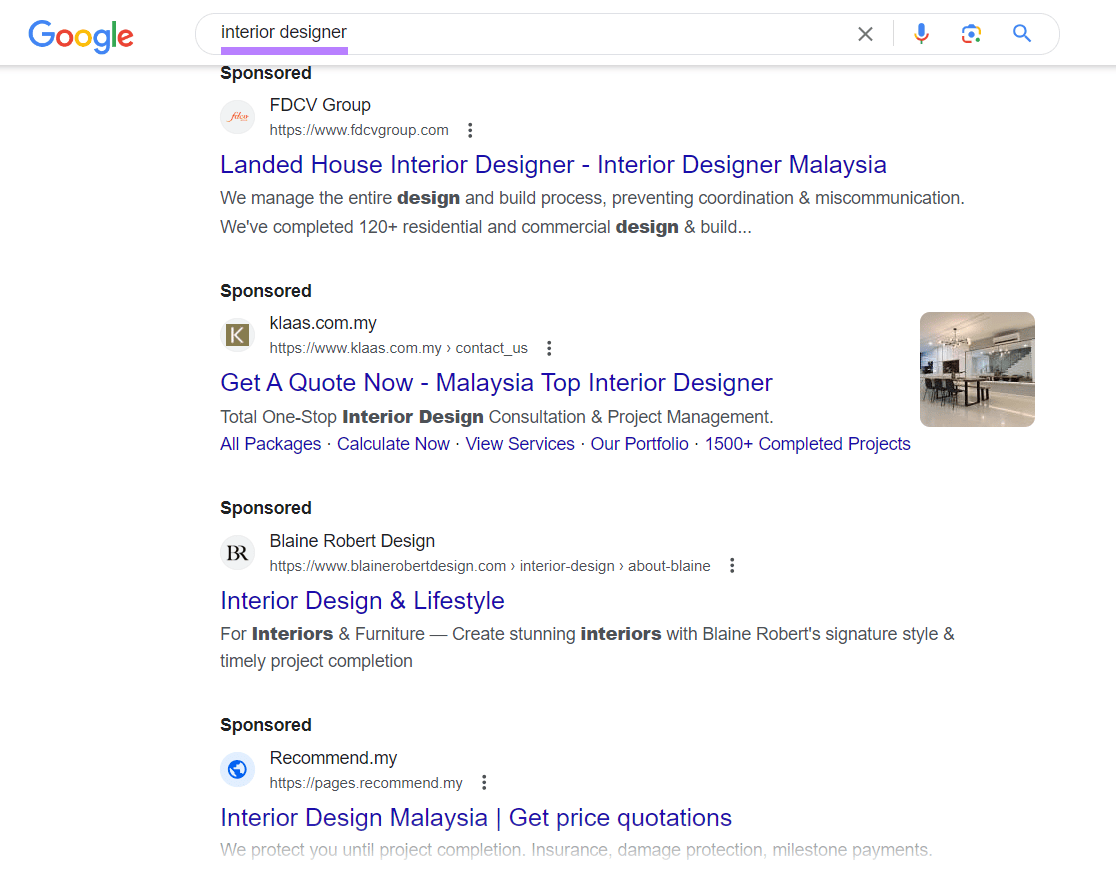This screenshot has width=1116, height=869.
Task: Open the Get A Quote Now result
Action: pyautogui.click(x=496, y=382)
